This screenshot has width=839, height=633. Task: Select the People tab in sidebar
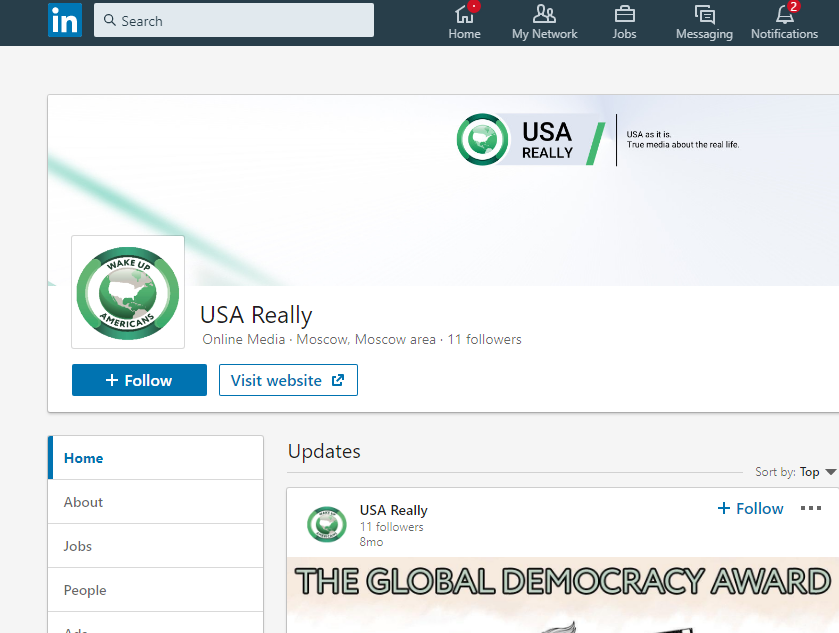tap(85, 590)
